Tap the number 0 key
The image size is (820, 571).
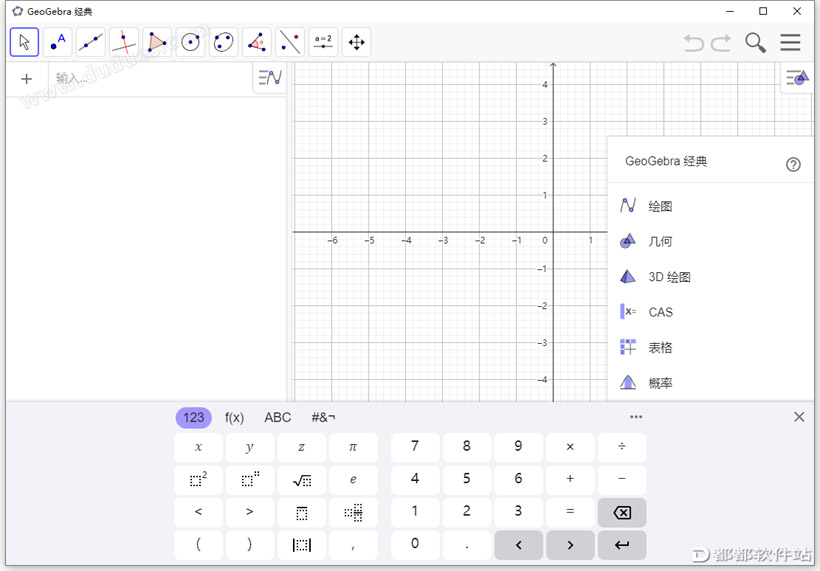pyautogui.click(x=415, y=545)
